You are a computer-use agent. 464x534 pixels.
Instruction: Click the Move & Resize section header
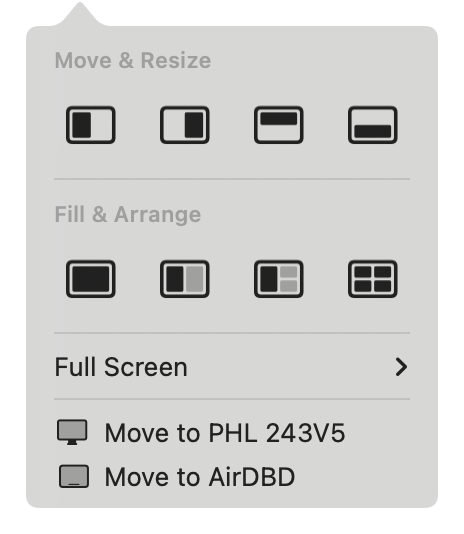point(133,61)
